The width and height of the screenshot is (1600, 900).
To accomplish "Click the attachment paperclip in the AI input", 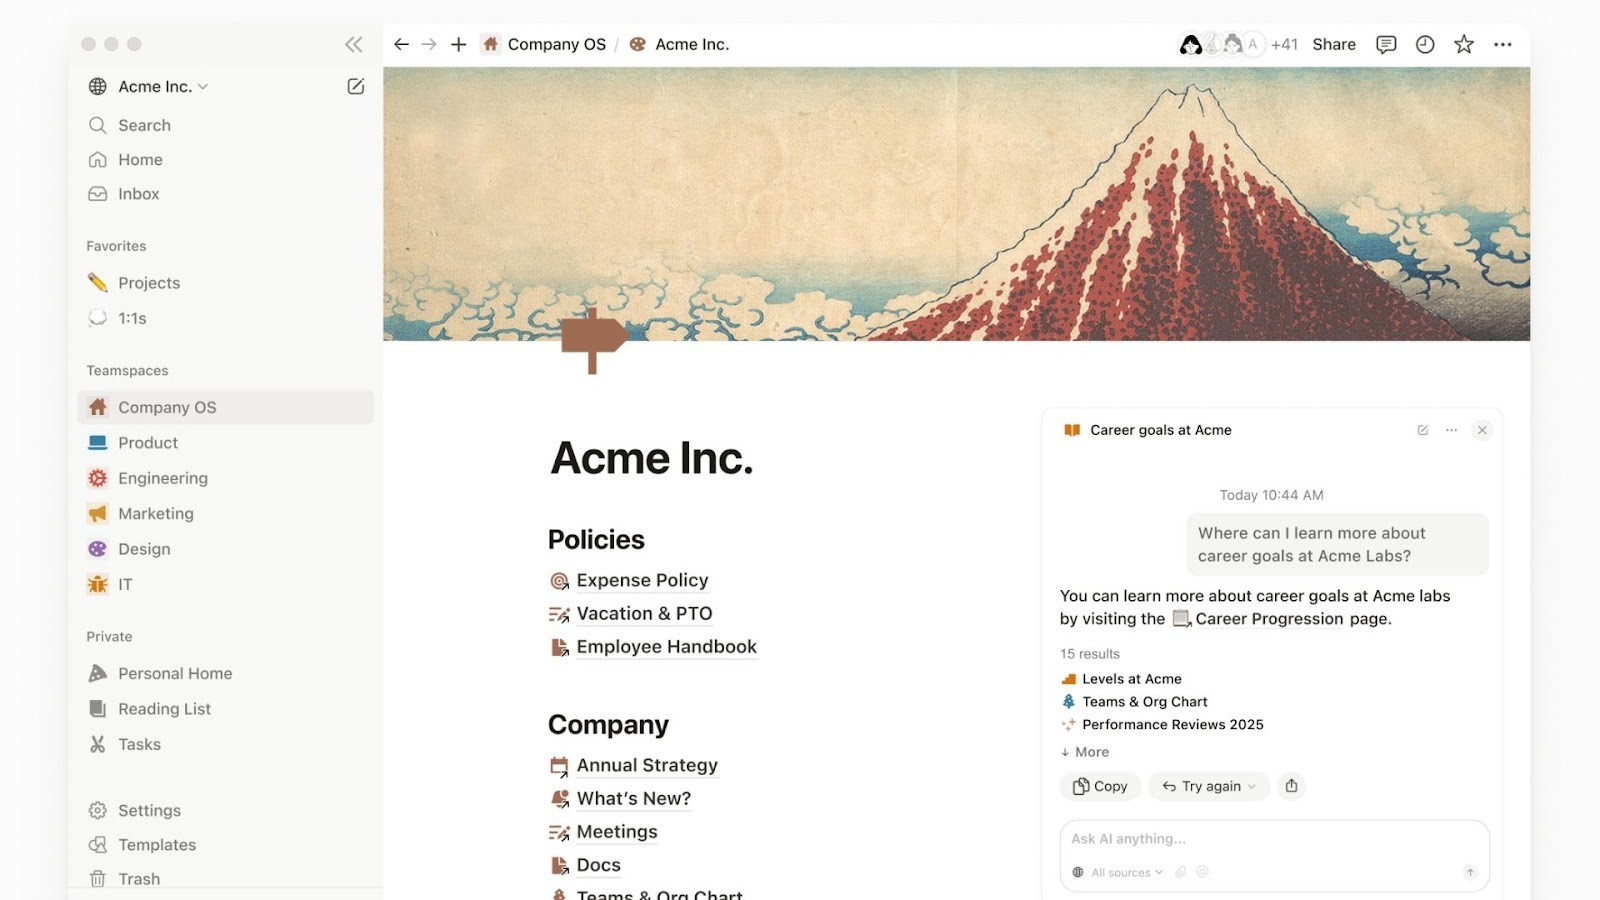I will (1181, 872).
